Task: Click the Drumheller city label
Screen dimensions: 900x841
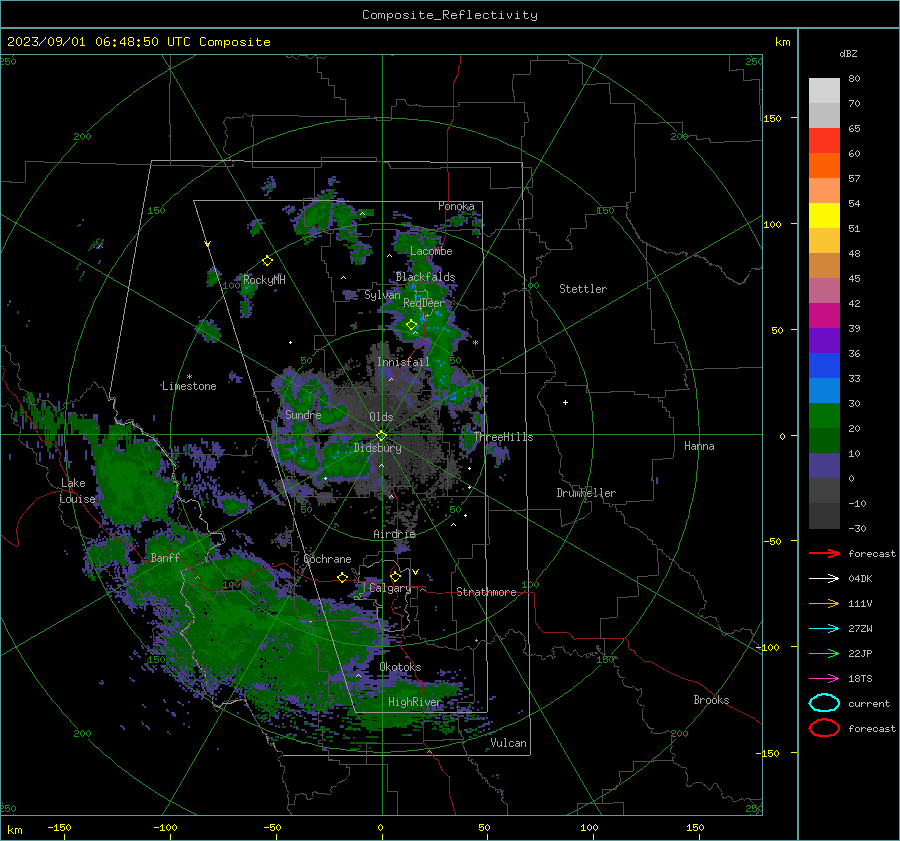Action: (x=586, y=493)
